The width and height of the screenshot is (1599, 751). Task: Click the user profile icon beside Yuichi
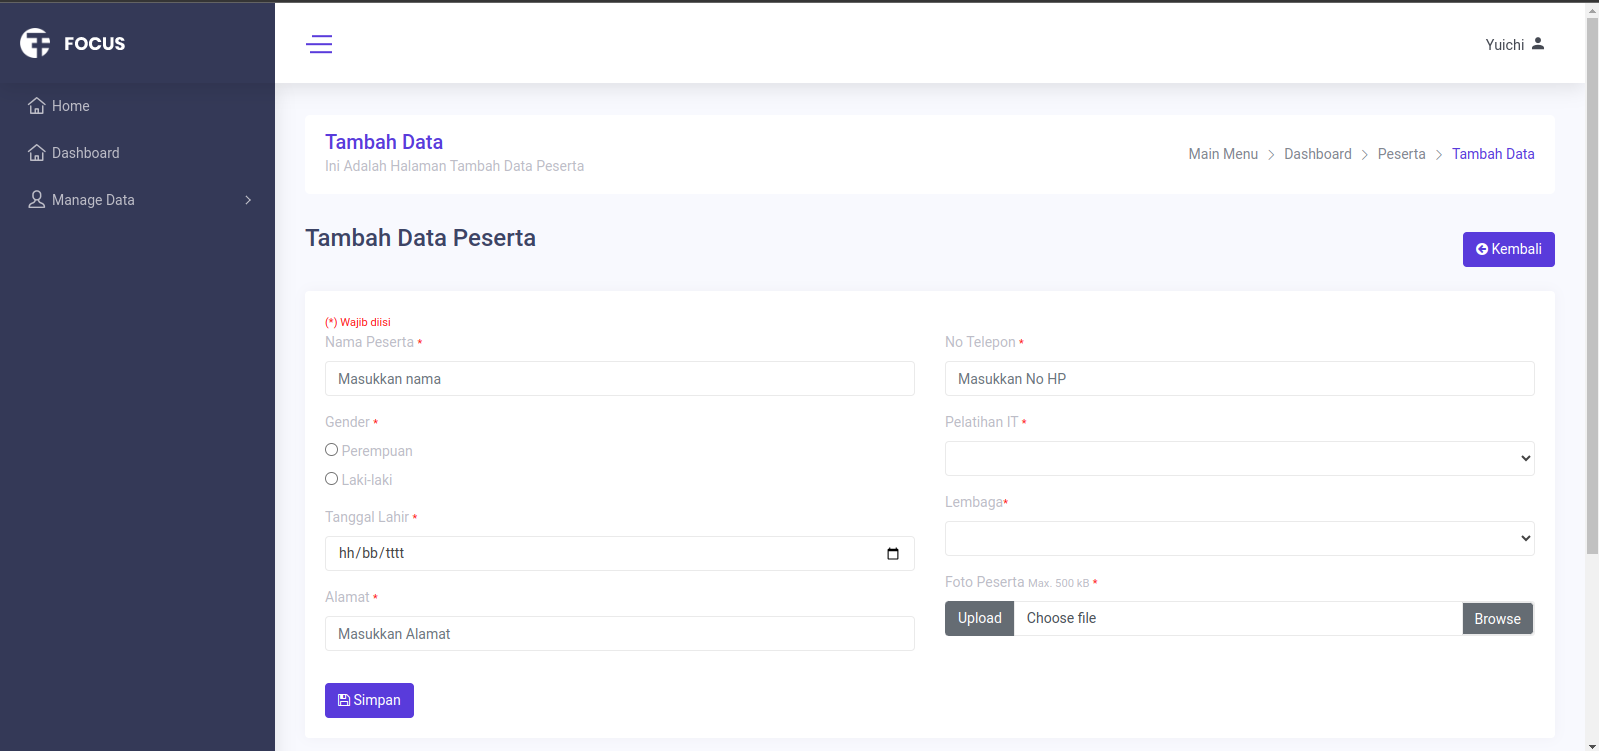click(1538, 44)
